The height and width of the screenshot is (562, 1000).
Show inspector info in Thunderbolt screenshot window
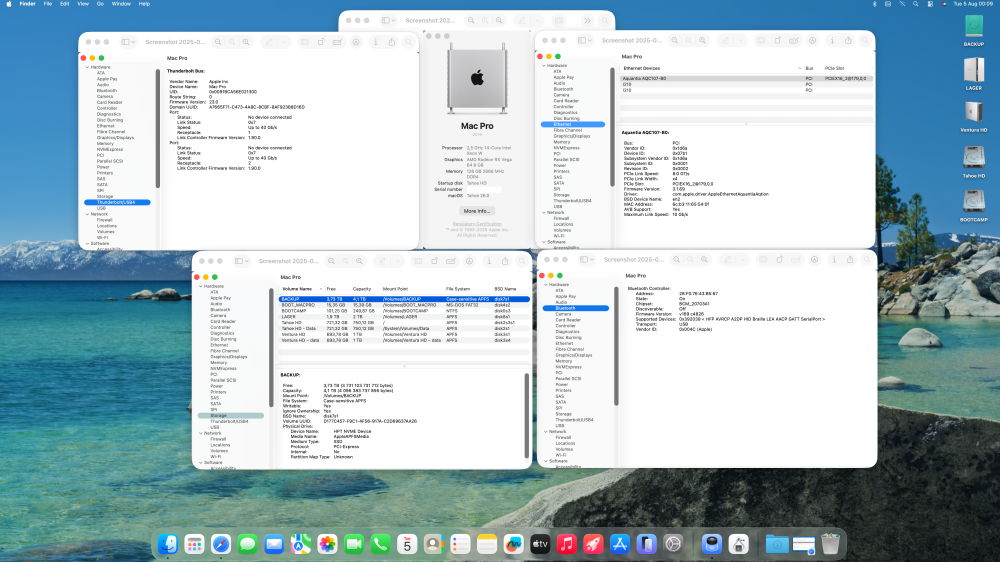375,42
